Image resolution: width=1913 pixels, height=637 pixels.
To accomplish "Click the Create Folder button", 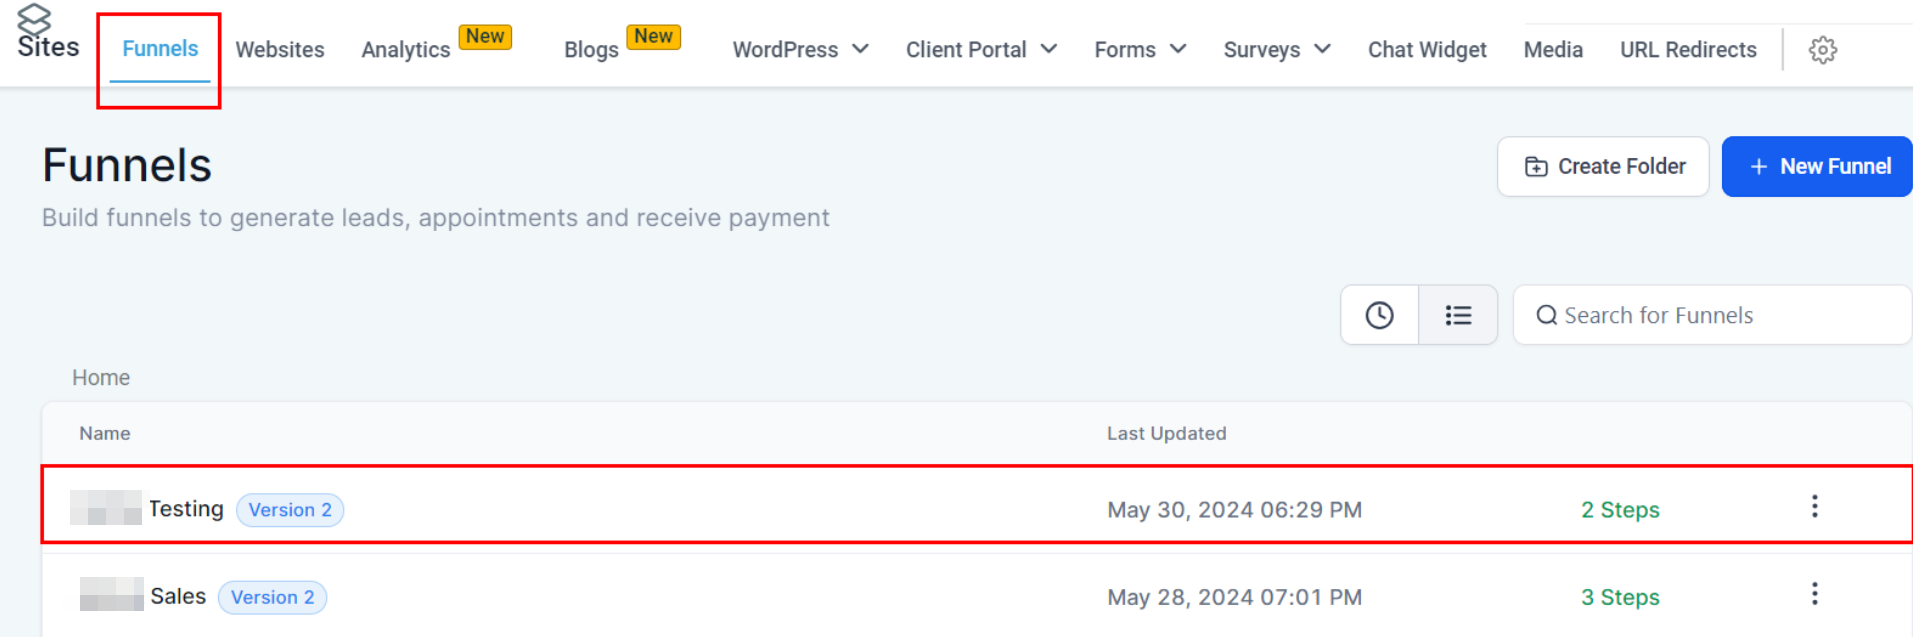I will tap(1603, 166).
